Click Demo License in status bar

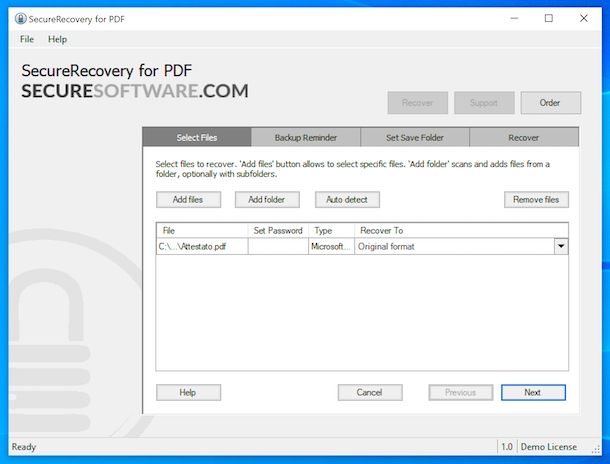point(549,447)
